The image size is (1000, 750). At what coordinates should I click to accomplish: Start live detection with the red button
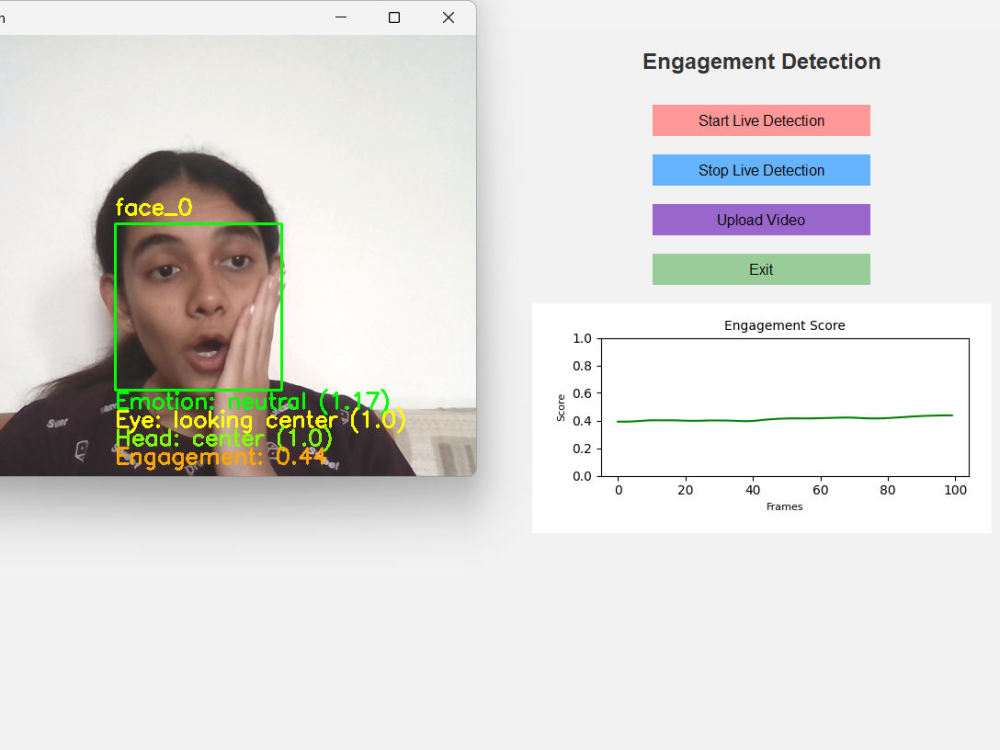(x=761, y=121)
